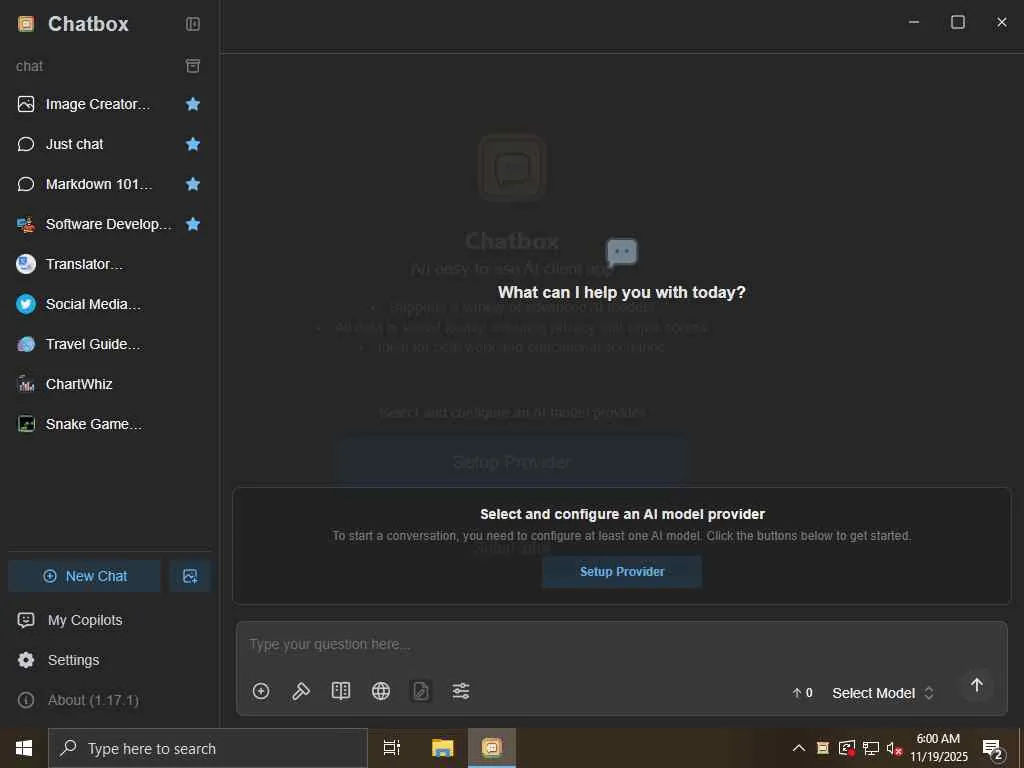Click the Chatbox logo in the sidebar header
This screenshot has height=768, width=1024.
click(x=25, y=24)
